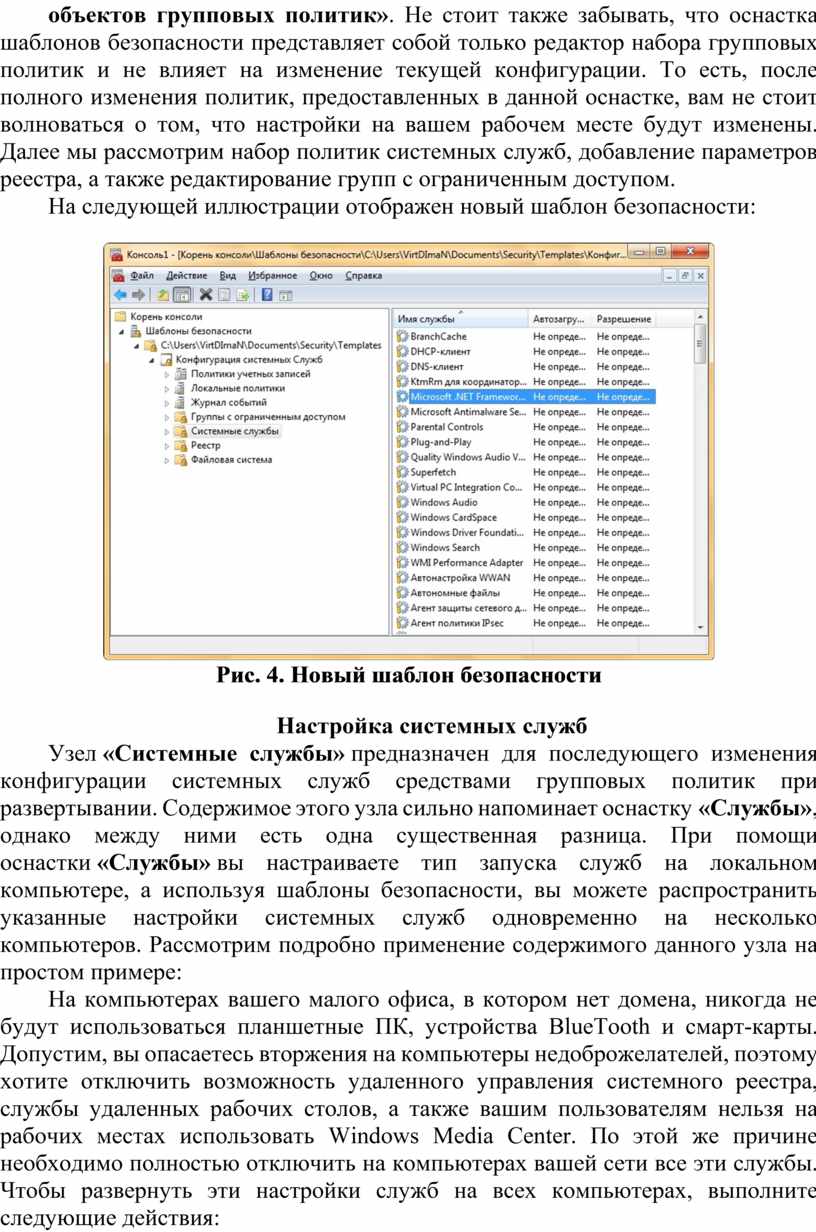Viewport: 816px width, 1232px height.
Task: Select the Virtual PC Integration Components service
Action: pyautogui.click(x=525, y=487)
